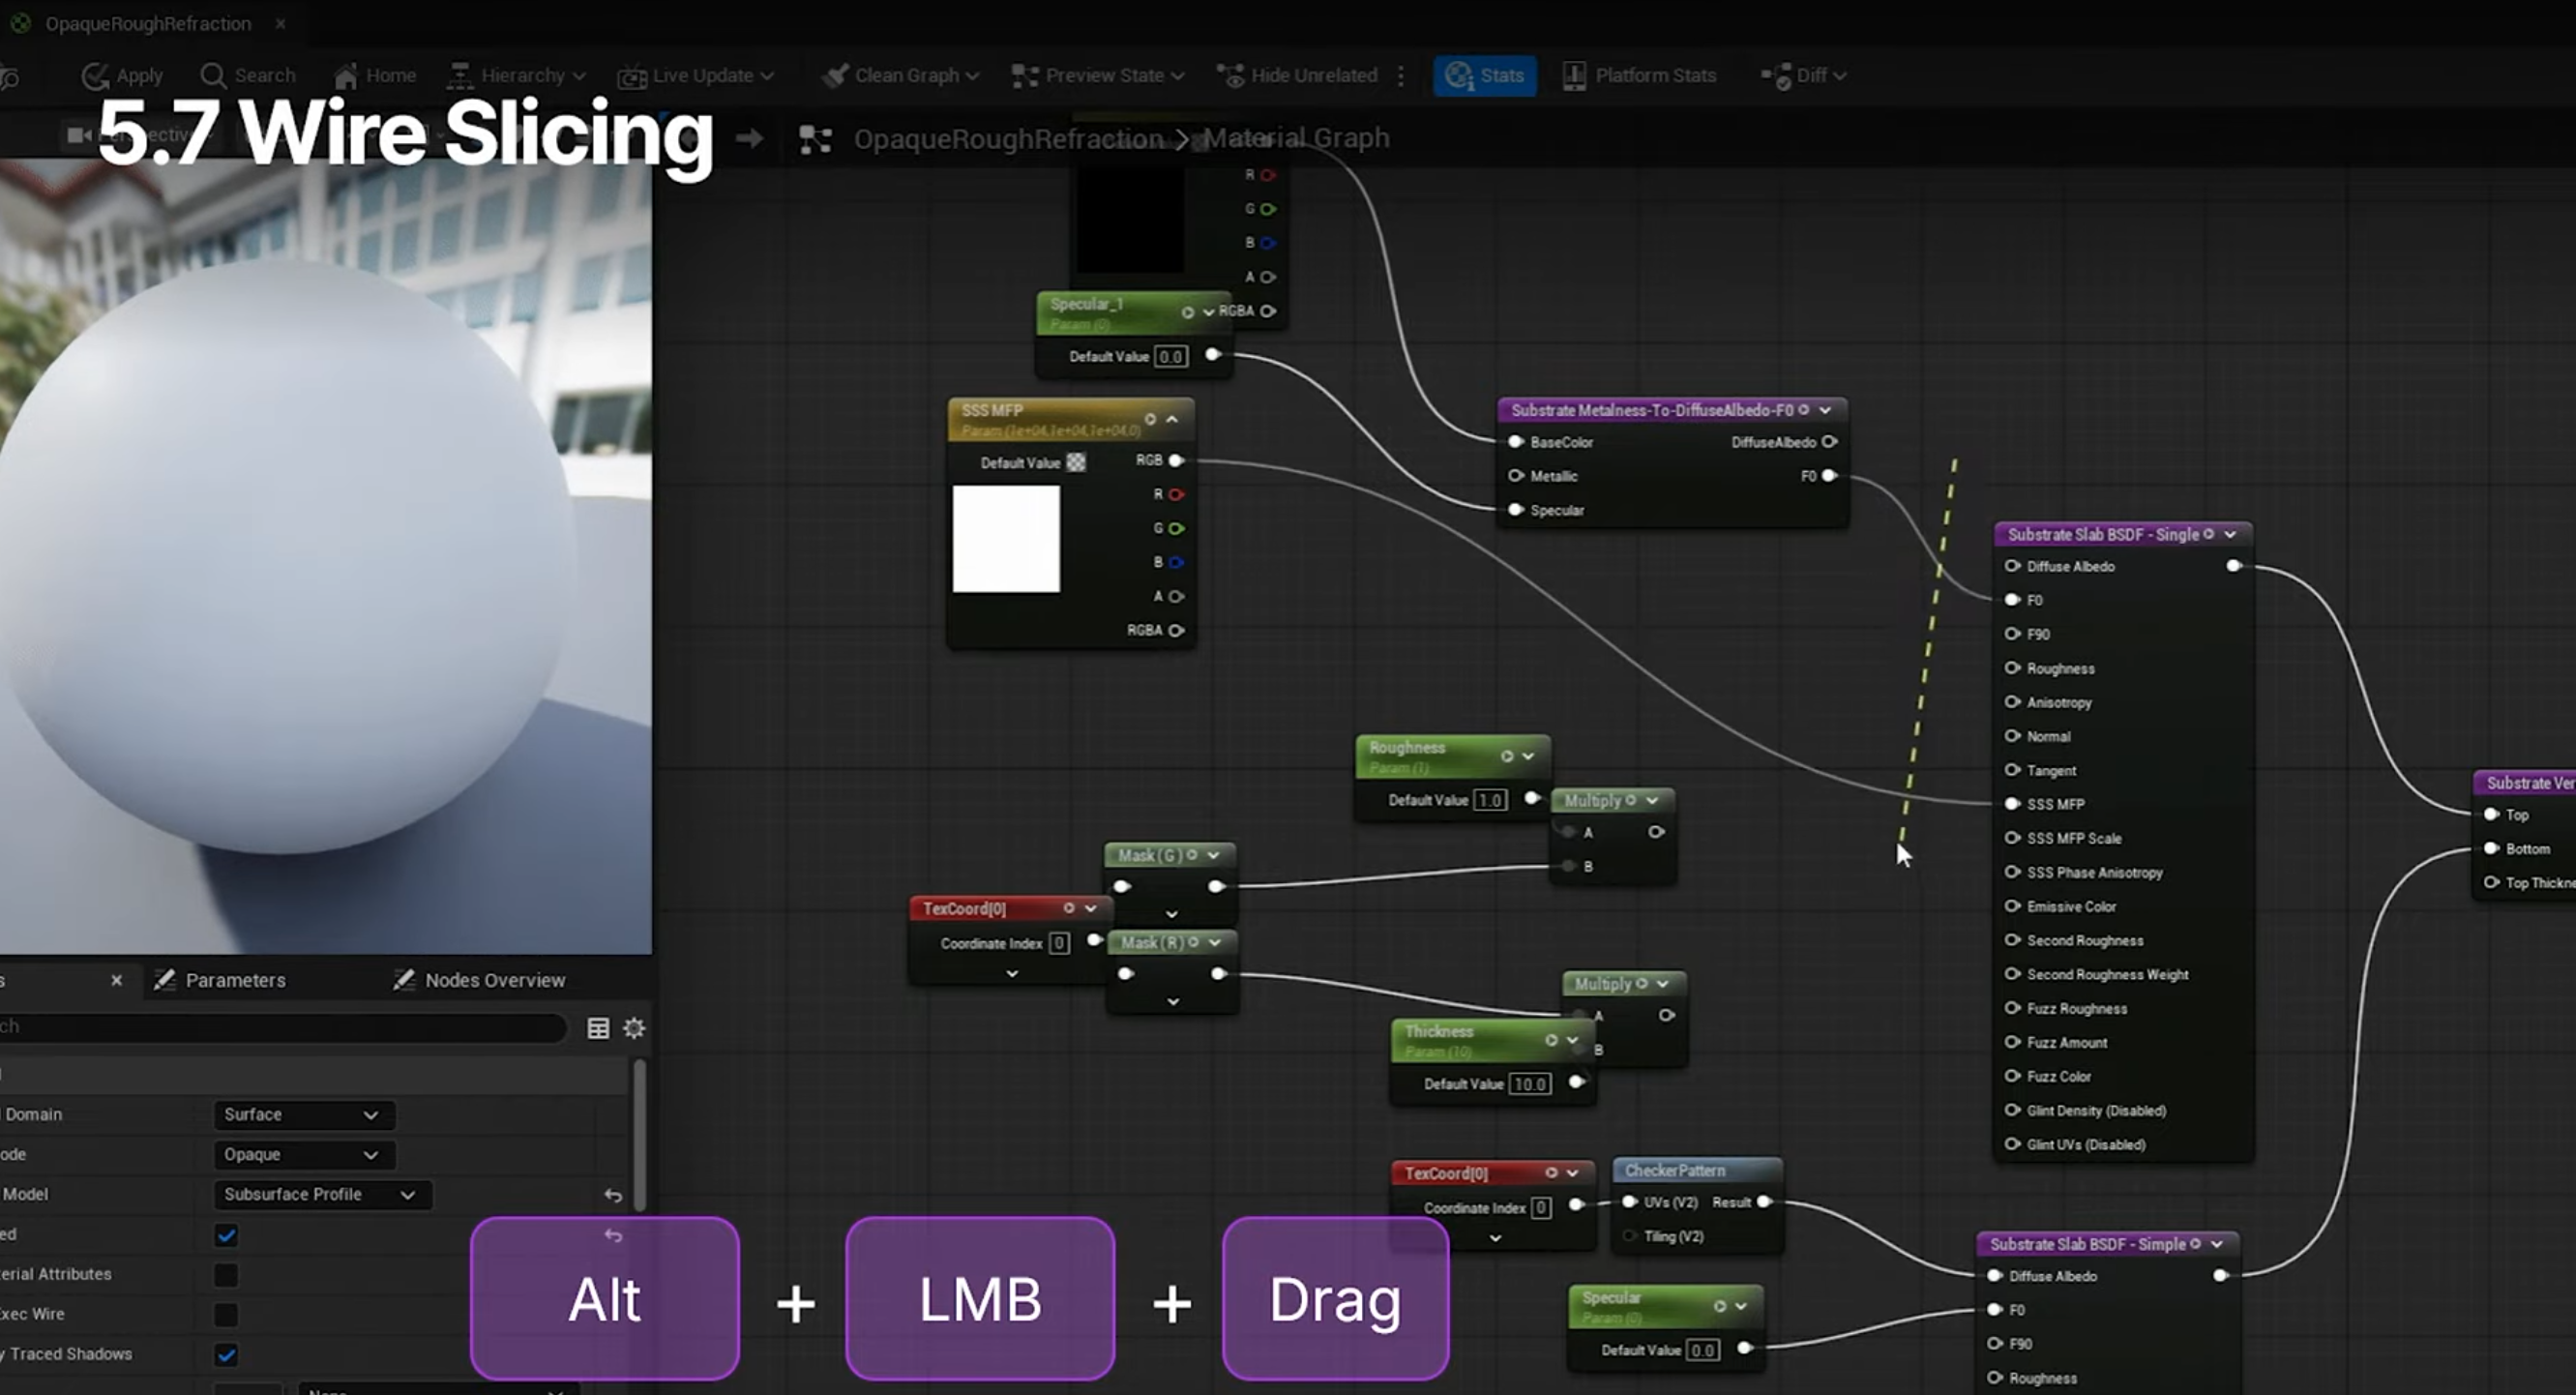Switch to the Parameters tab
Viewport: 2576px width, 1395px height.
222,980
